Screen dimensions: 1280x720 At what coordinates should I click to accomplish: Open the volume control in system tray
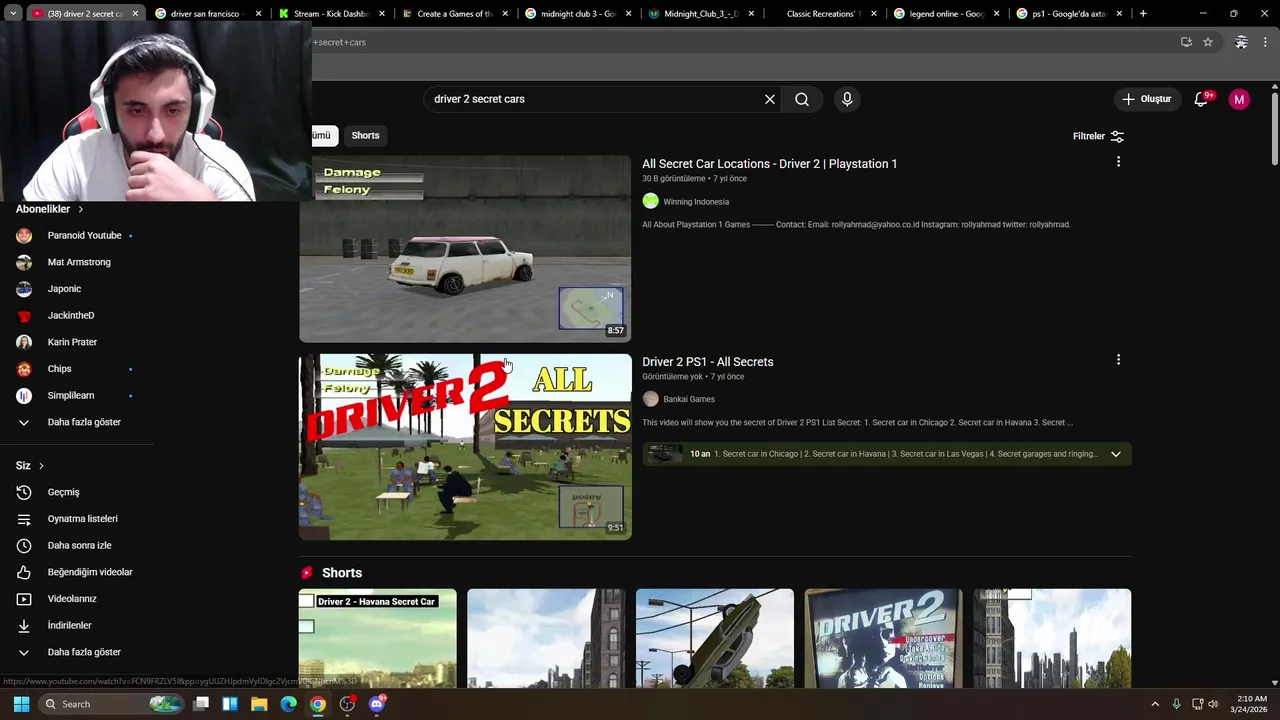coord(1213,704)
